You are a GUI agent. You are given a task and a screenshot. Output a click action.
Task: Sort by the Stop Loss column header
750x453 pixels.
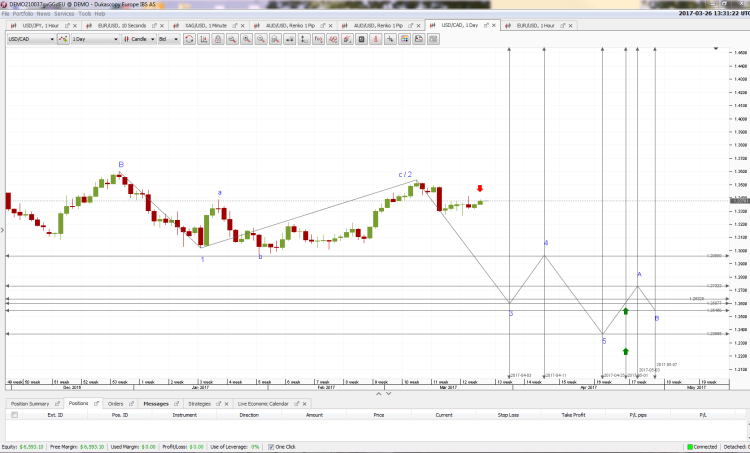point(508,415)
